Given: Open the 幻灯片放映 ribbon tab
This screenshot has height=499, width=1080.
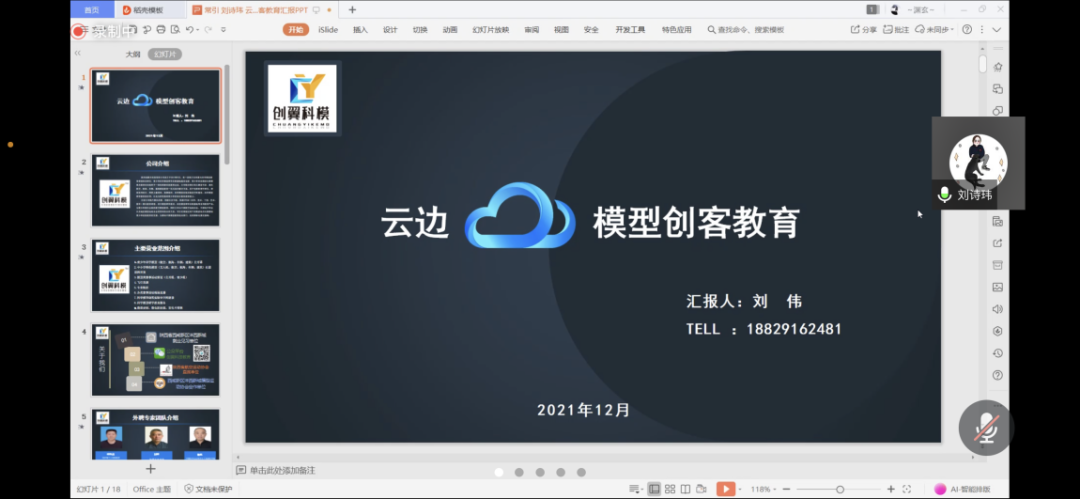Looking at the screenshot, I should [x=490, y=30].
